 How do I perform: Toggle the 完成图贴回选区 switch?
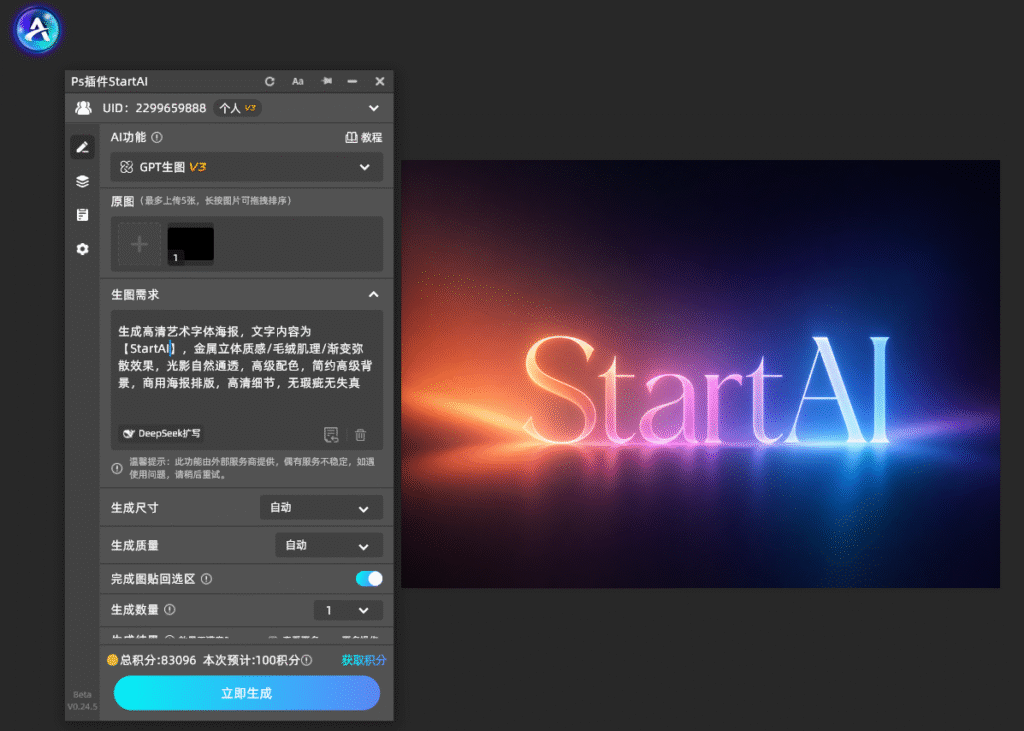point(369,578)
